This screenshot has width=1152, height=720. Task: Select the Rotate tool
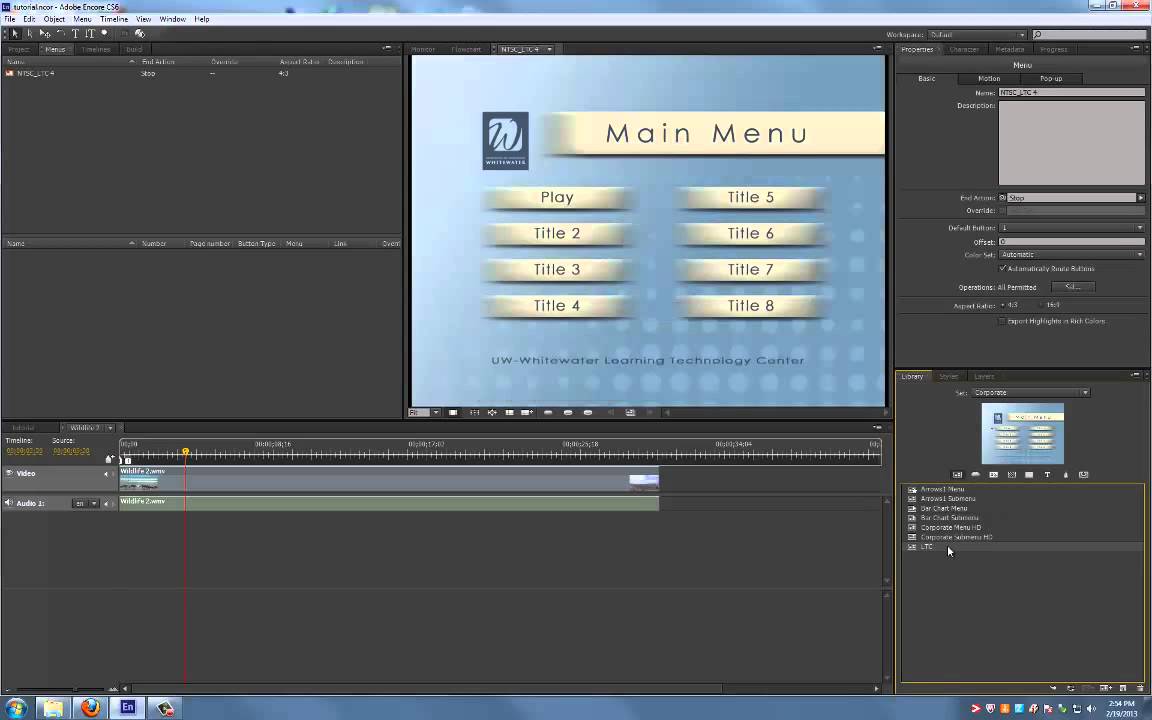pyautogui.click(x=60, y=34)
